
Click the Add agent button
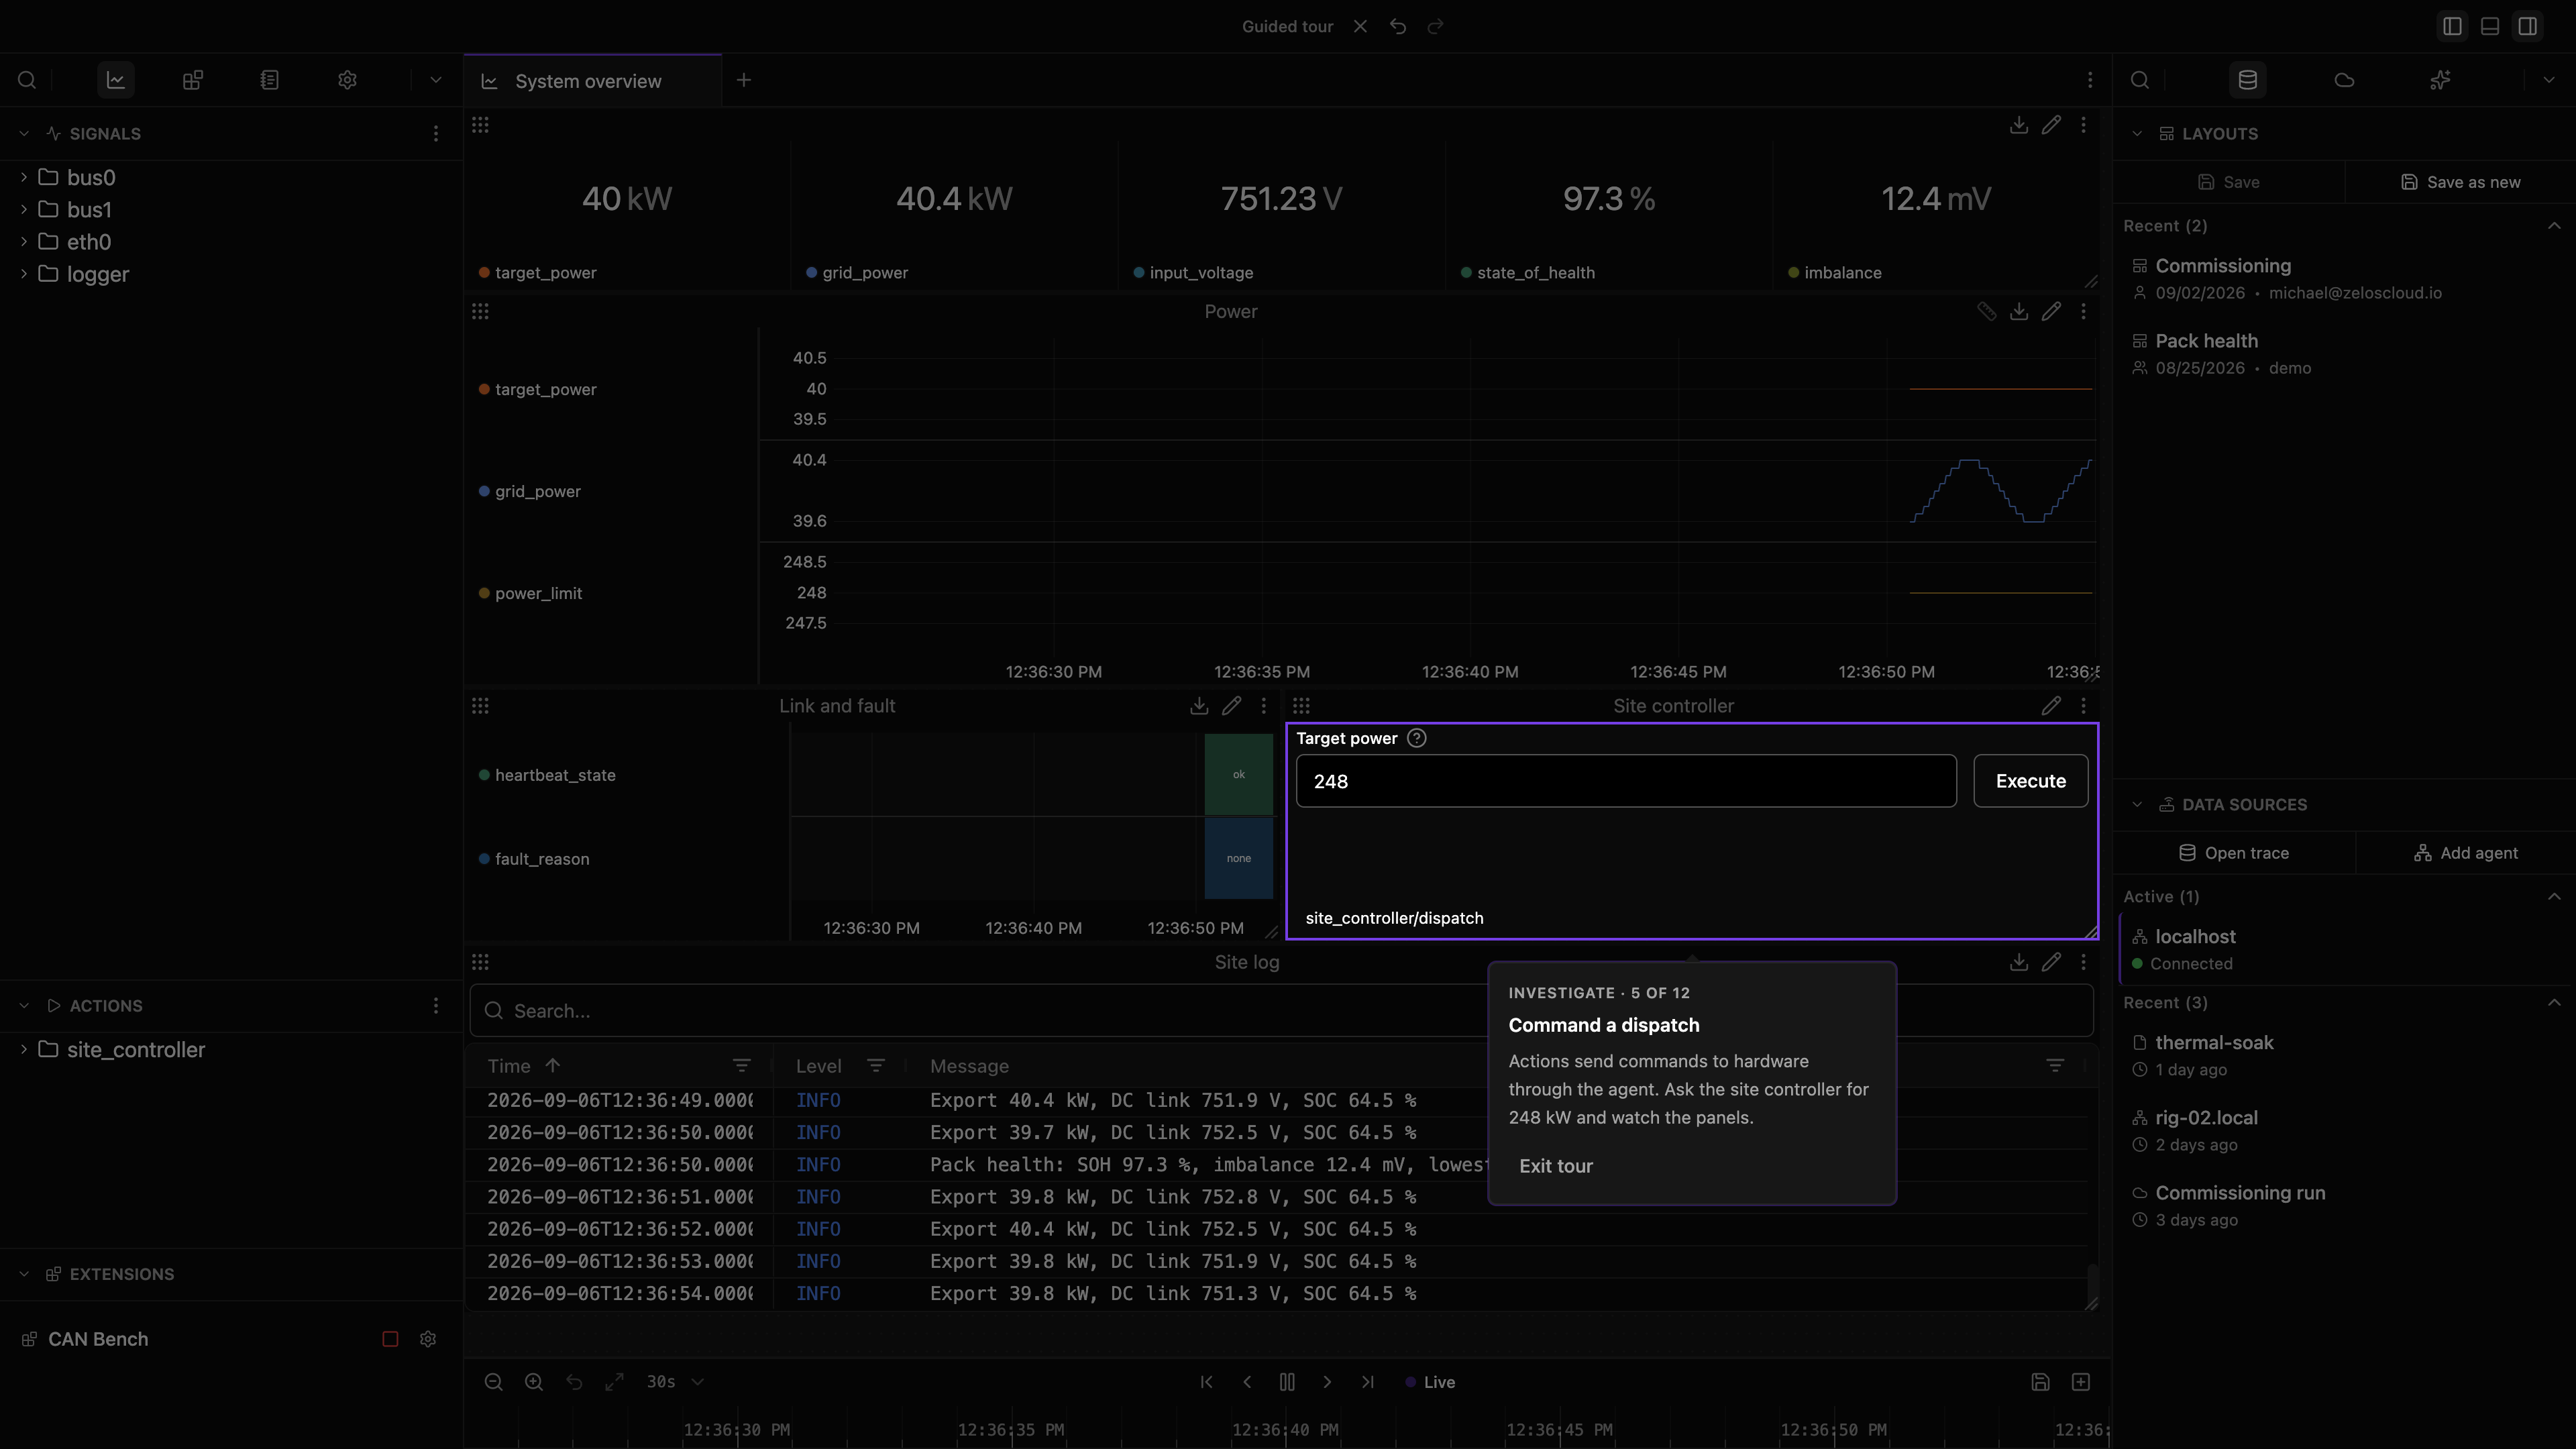(x=2466, y=853)
